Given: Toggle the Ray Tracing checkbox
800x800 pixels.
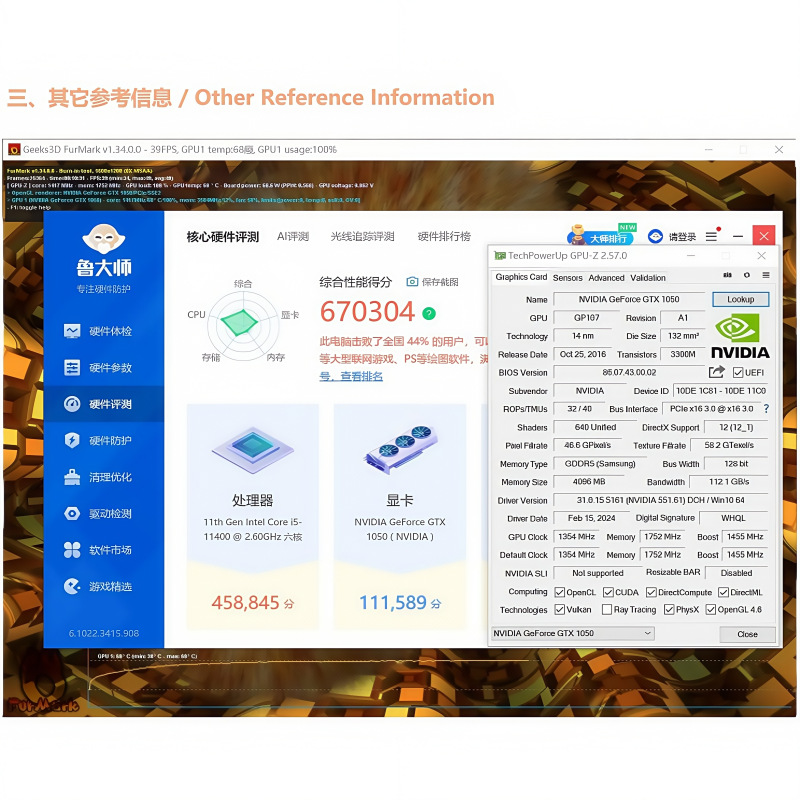Looking at the screenshot, I should [607, 610].
